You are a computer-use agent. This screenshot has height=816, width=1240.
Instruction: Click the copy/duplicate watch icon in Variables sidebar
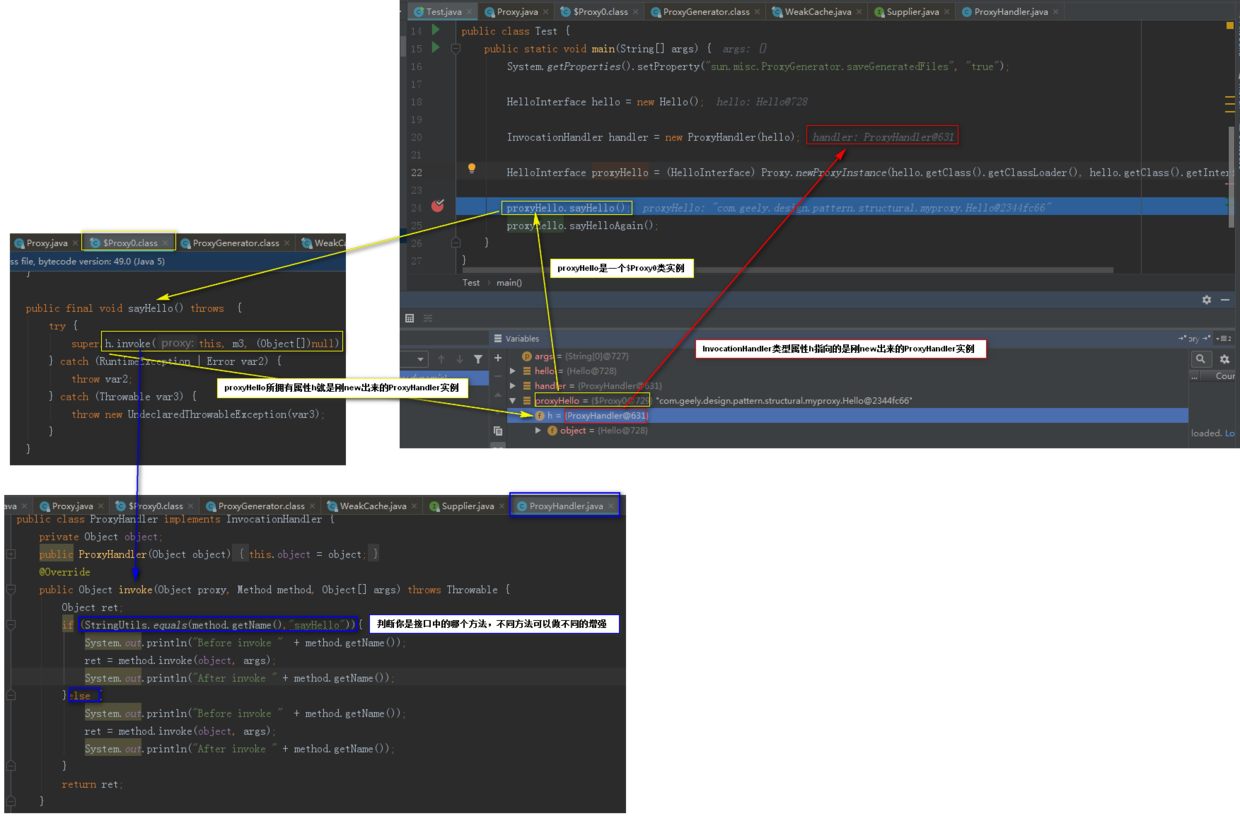(x=498, y=431)
